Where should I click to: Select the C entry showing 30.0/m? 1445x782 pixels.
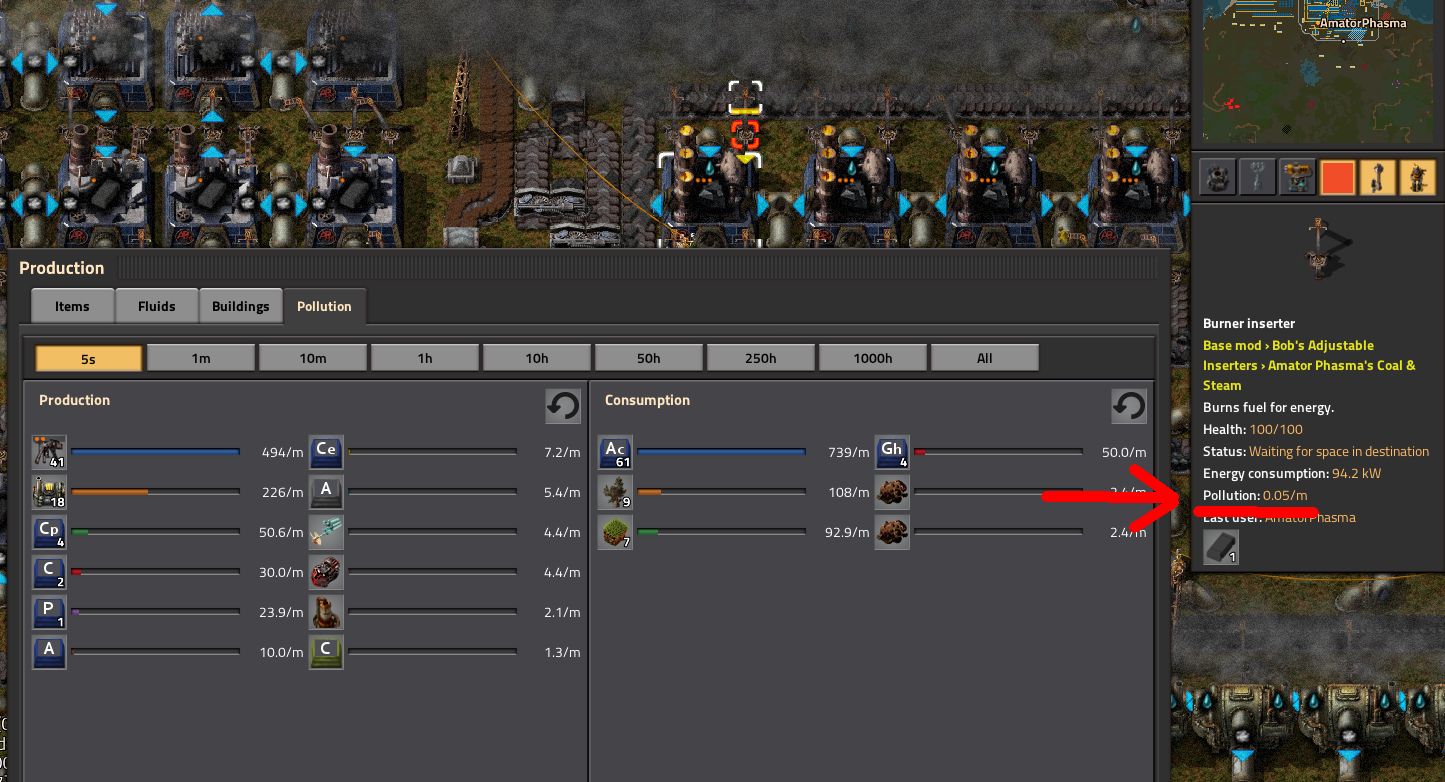[49, 572]
